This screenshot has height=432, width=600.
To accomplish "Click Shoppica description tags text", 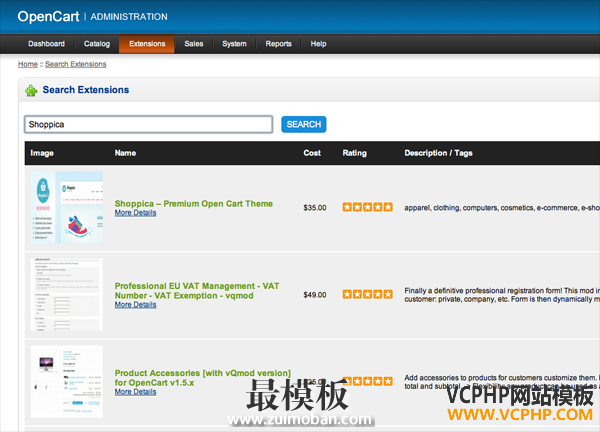I will [502, 208].
